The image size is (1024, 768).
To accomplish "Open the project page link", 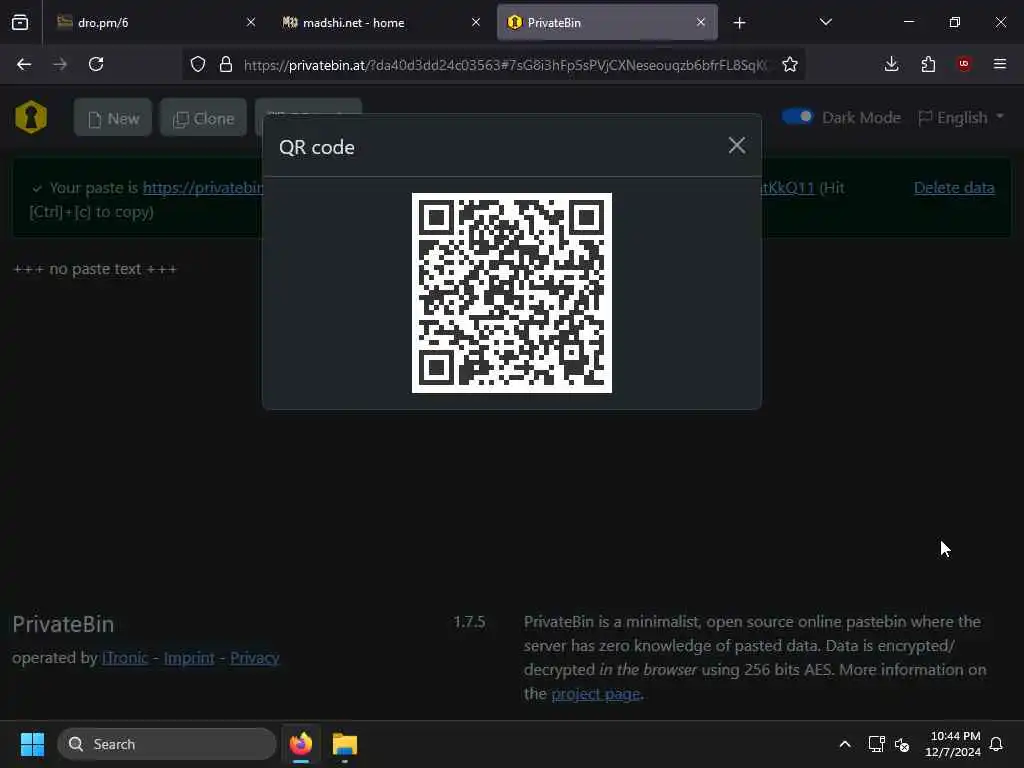I will pos(596,694).
